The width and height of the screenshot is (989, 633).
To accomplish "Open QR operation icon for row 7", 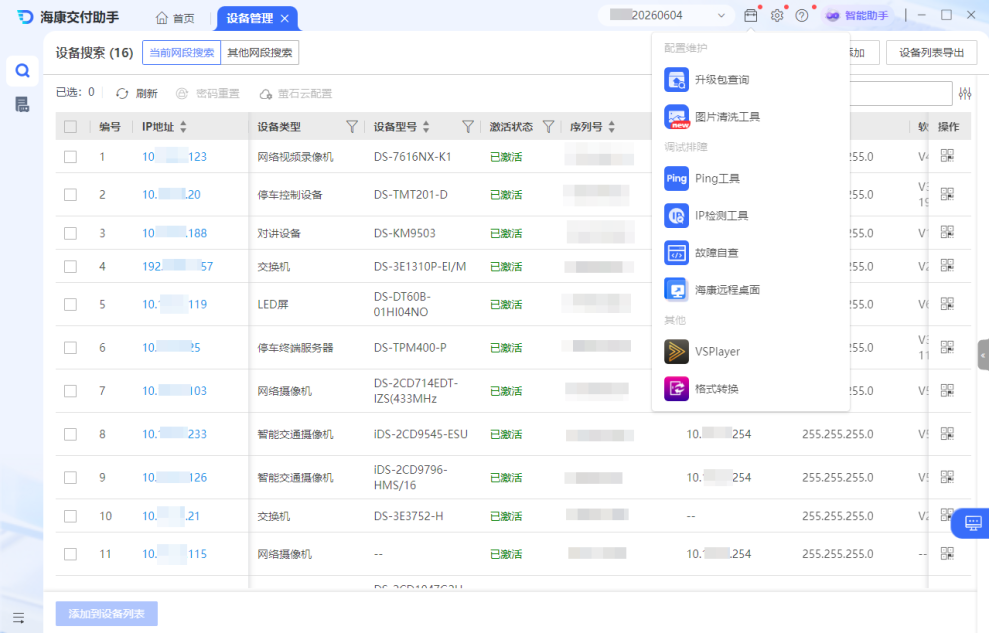I will click(947, 390).
